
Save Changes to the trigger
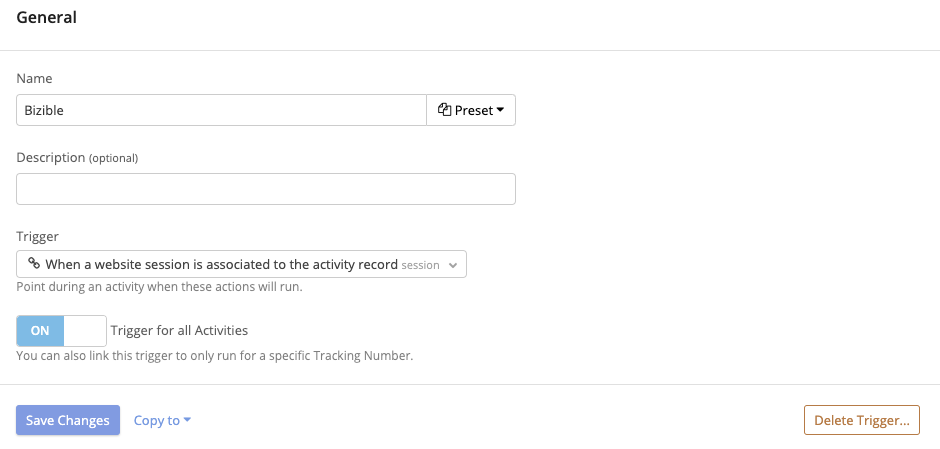(68, 420)
